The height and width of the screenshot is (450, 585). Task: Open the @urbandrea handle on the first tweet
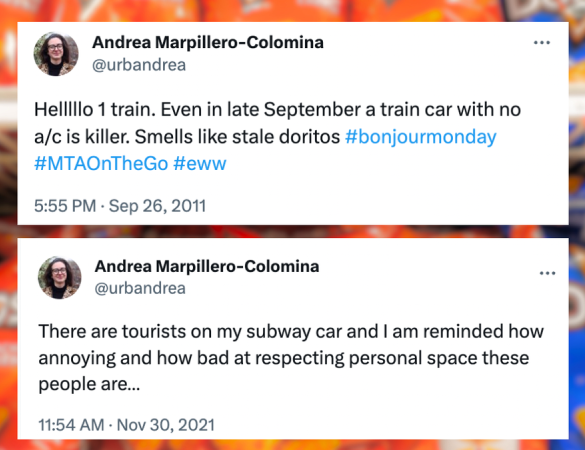(x=139, y=65)
